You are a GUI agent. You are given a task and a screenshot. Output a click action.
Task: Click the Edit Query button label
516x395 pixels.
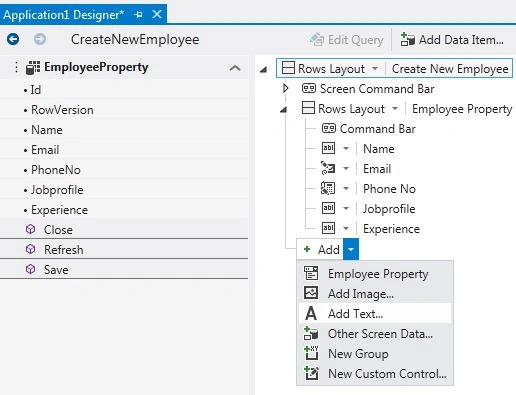(x=356, y=40)
